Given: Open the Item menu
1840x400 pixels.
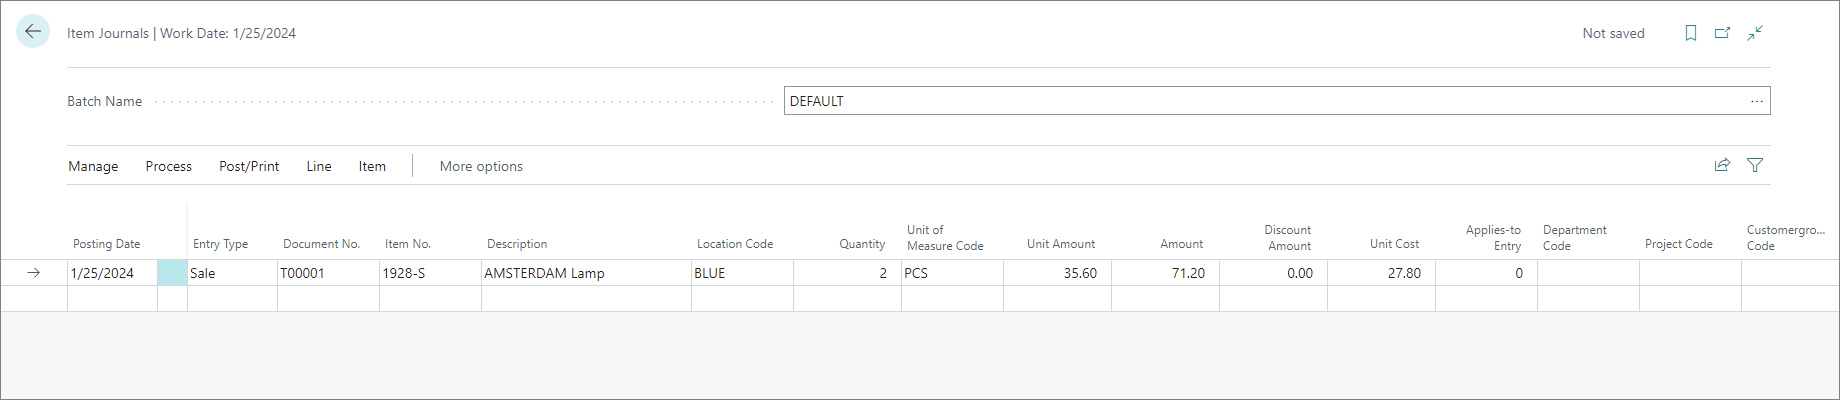Looking at the screenshot, I should pos(372,166).
